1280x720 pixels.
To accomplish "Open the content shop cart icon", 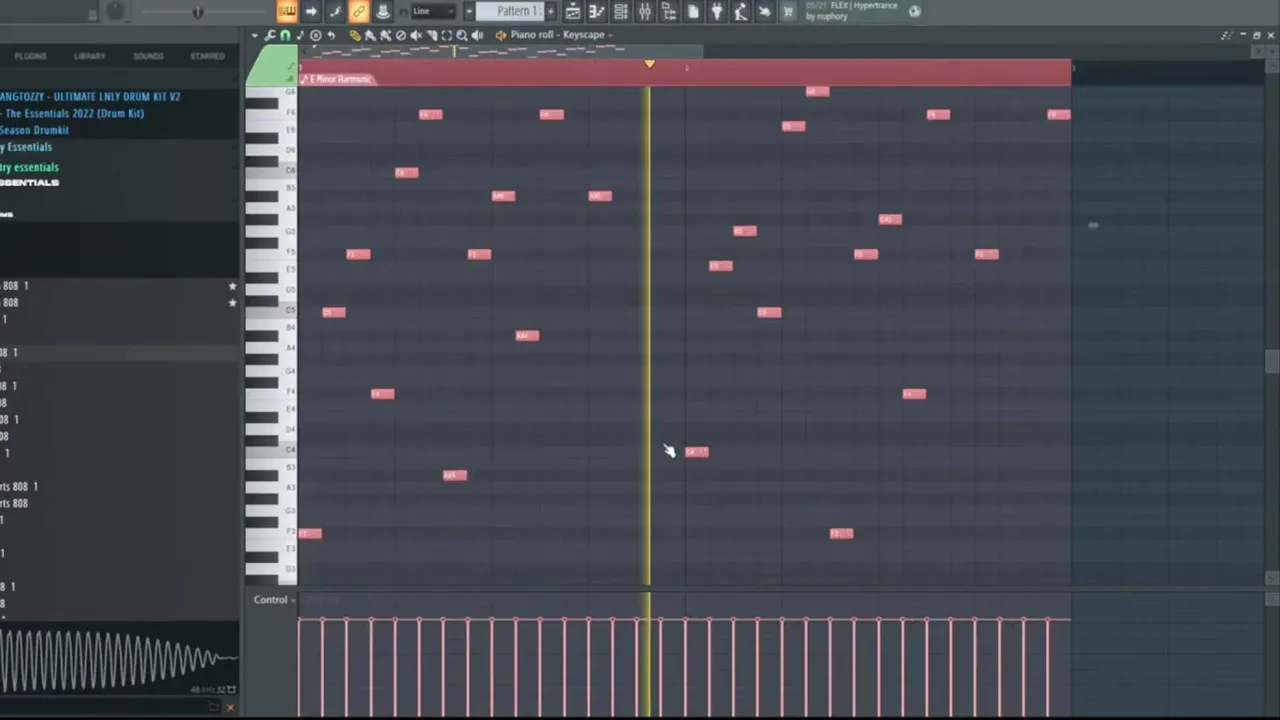I will pyautogui.click(x=788, y=11).
